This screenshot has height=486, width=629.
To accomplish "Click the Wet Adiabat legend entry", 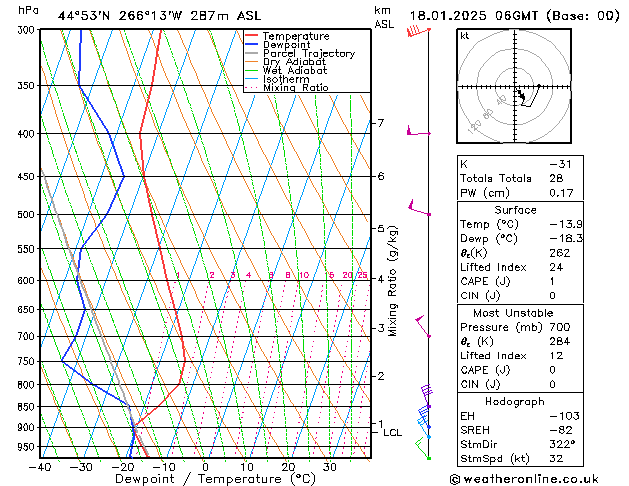I will (286, 71).
